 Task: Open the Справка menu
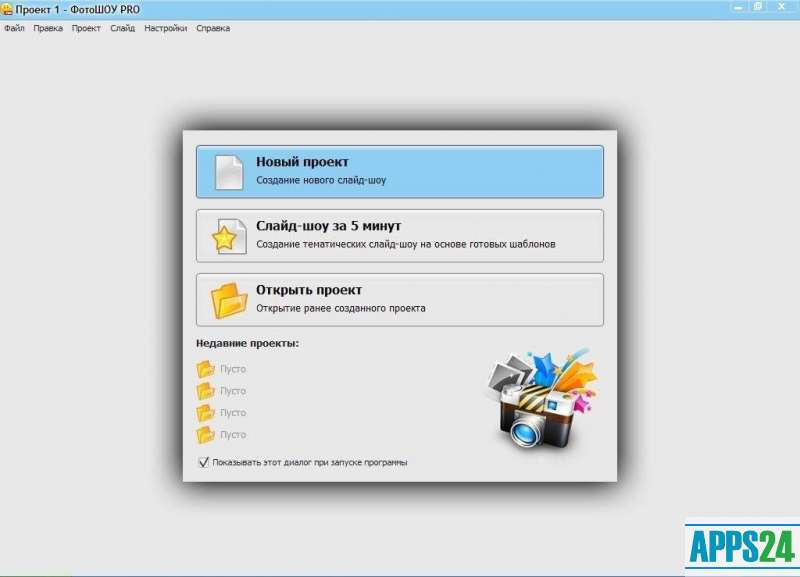(x=213, y=28)
